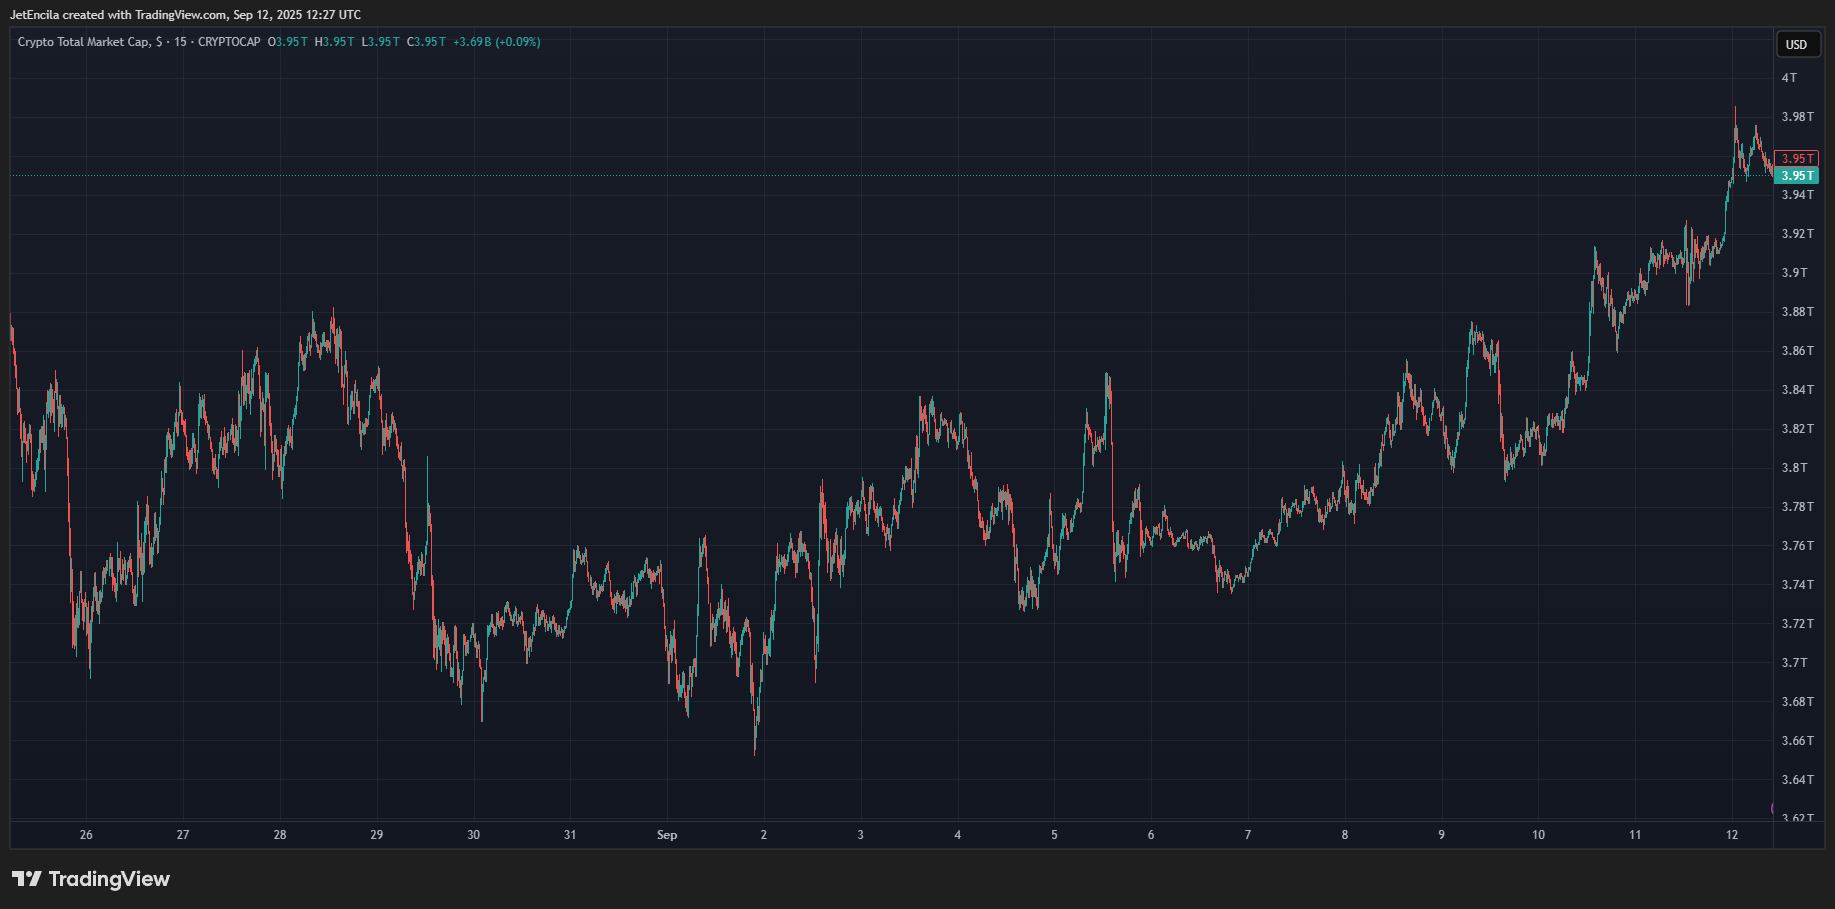This screenshot has width=1835, height=909.
Task: Click the 3.78T price axis label
Action: pyautogui.click(x=1797, y=507)
